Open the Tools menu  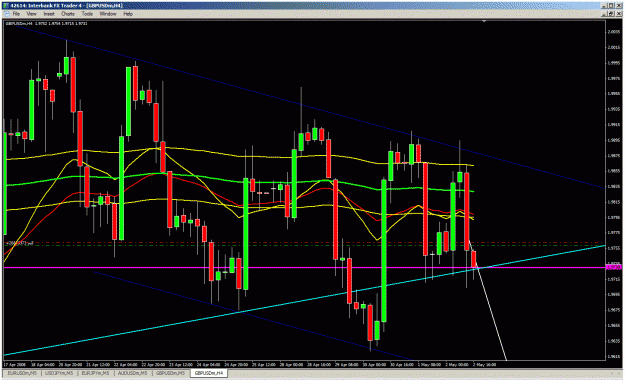pos(87,14)
